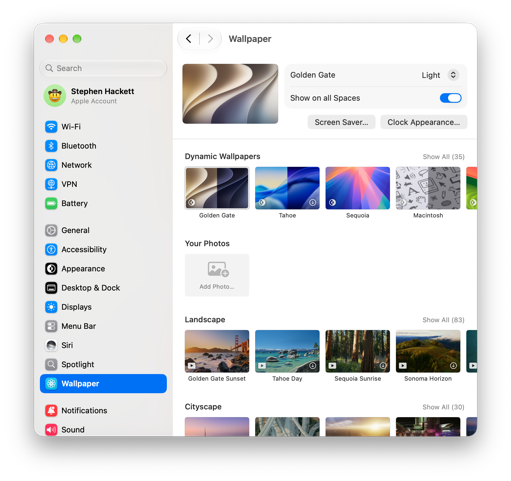Click the Sound speaker icon
The image size is (511, 481).
click(51, 430)
